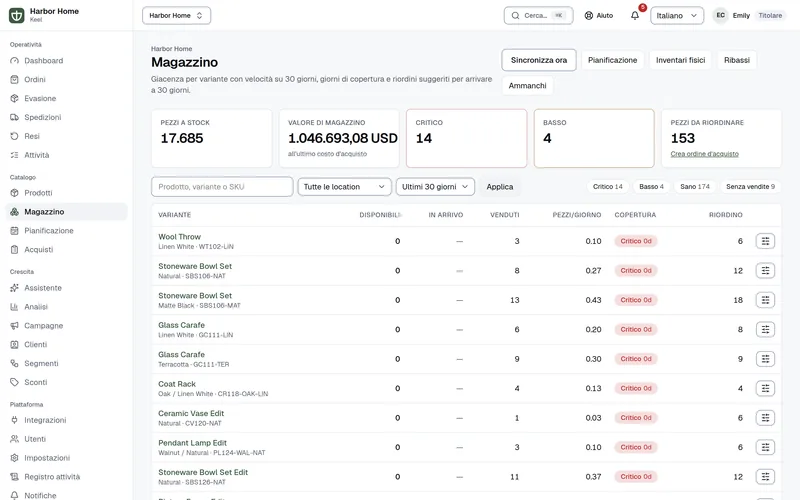Open the Italiano language dropdown
This screenshot has height=500, width=800.
[x=677, y=15]
